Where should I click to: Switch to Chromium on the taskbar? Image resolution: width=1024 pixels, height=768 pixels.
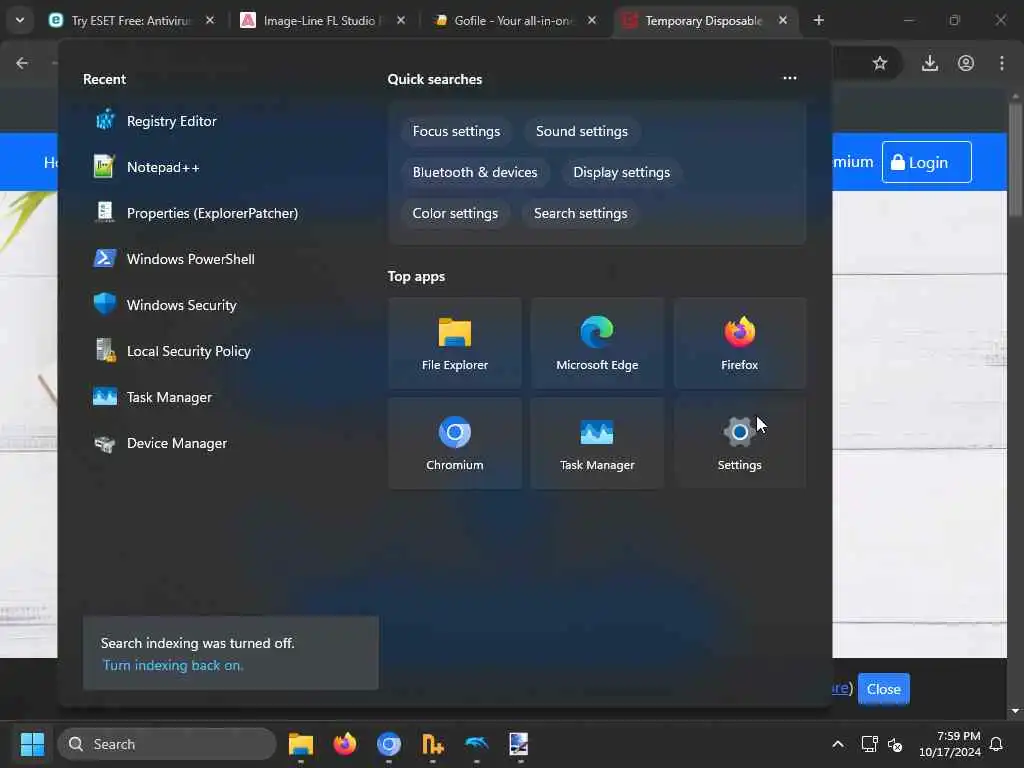pos(389,744)
